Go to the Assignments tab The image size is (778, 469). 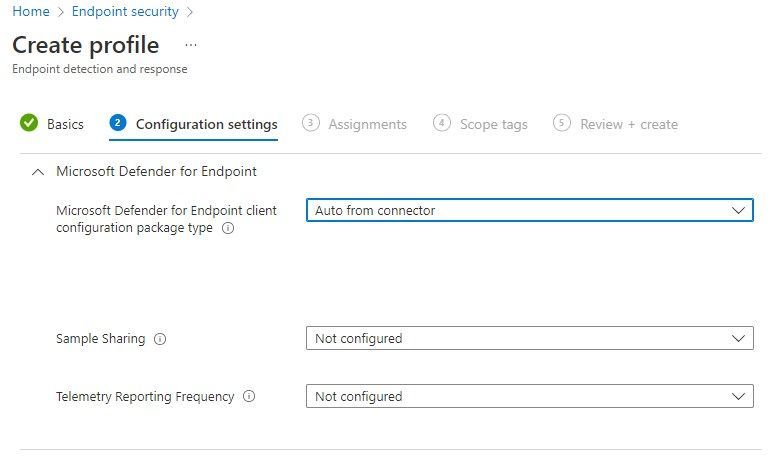[x=367, y=125]
